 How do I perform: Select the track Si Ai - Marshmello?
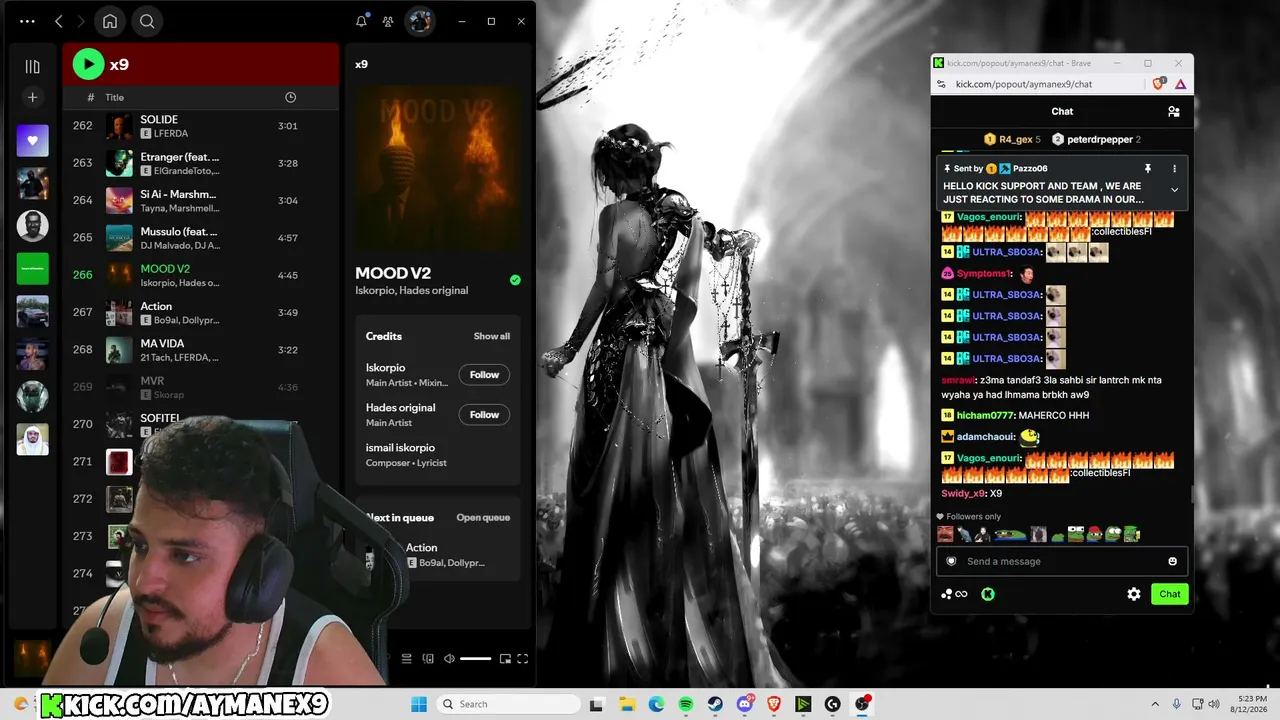click(200, 200)
